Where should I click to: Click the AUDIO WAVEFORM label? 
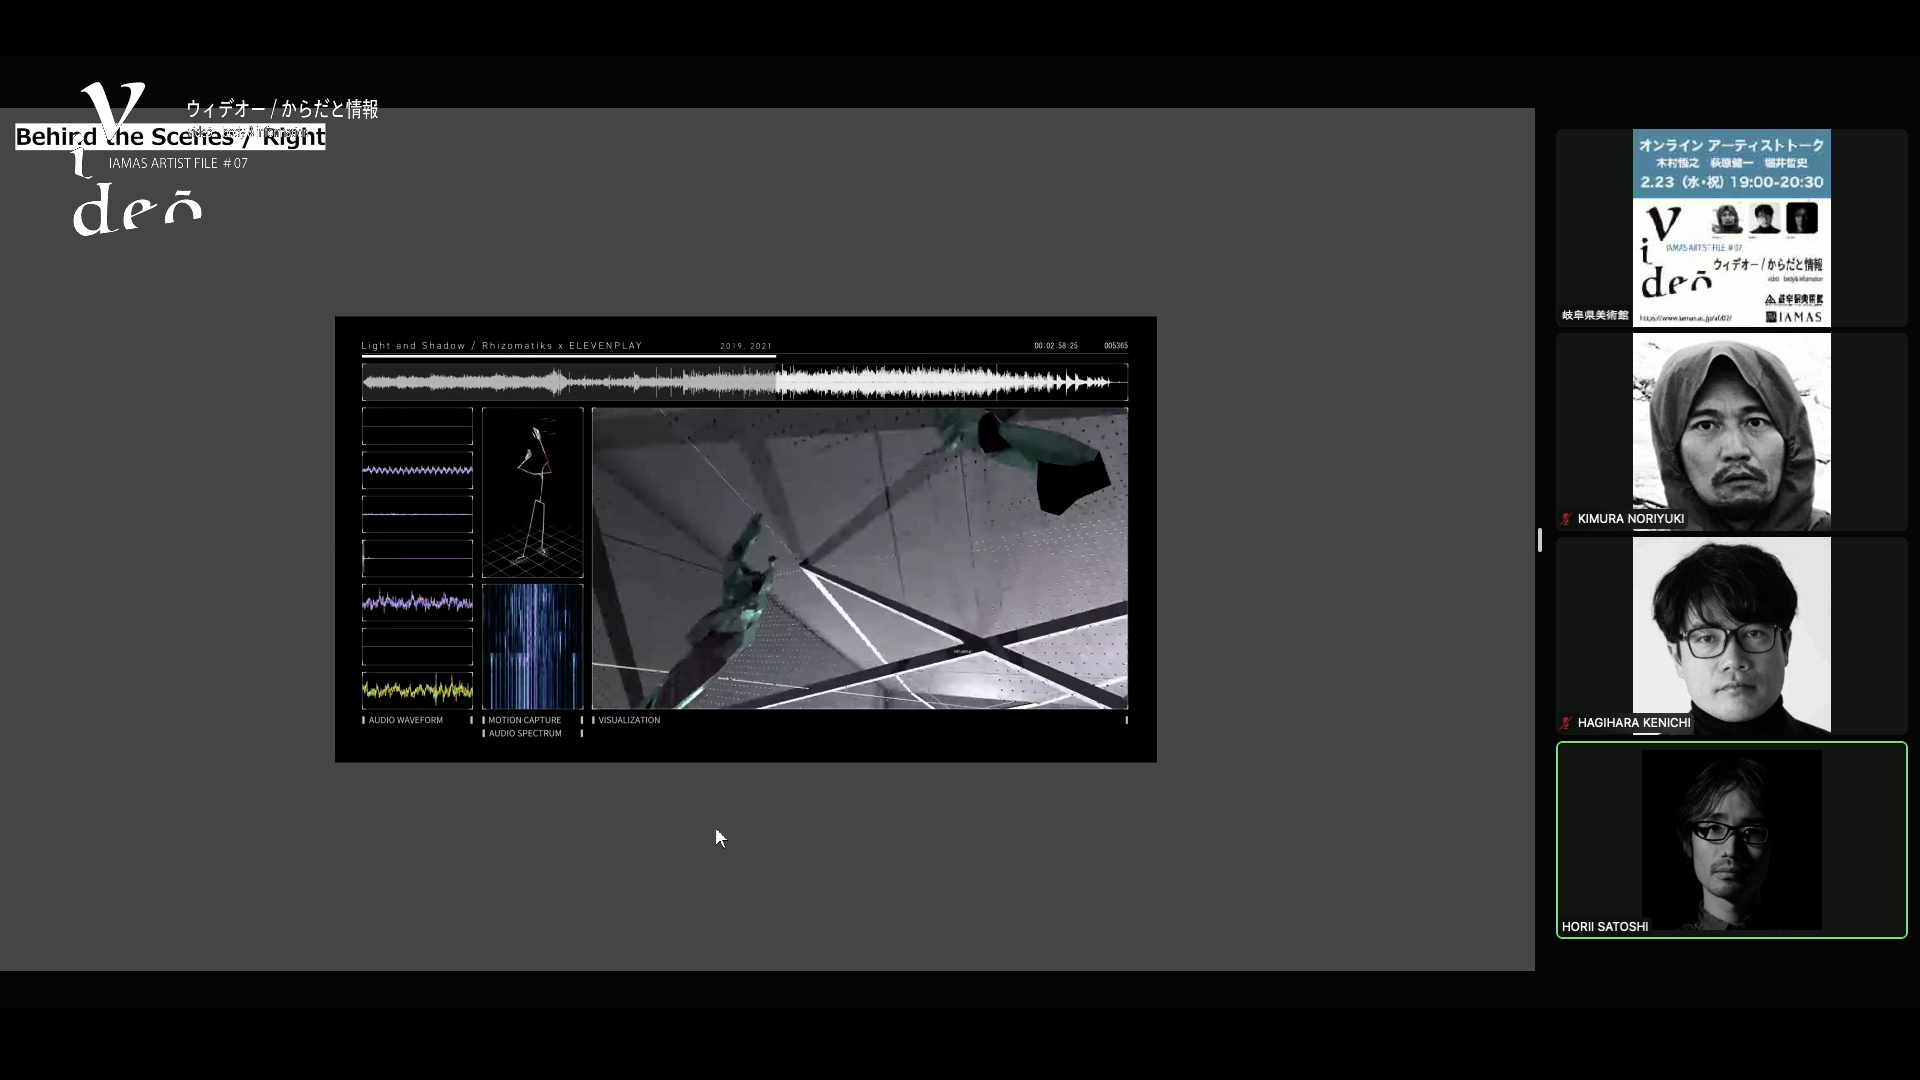(x=405, y=720)
